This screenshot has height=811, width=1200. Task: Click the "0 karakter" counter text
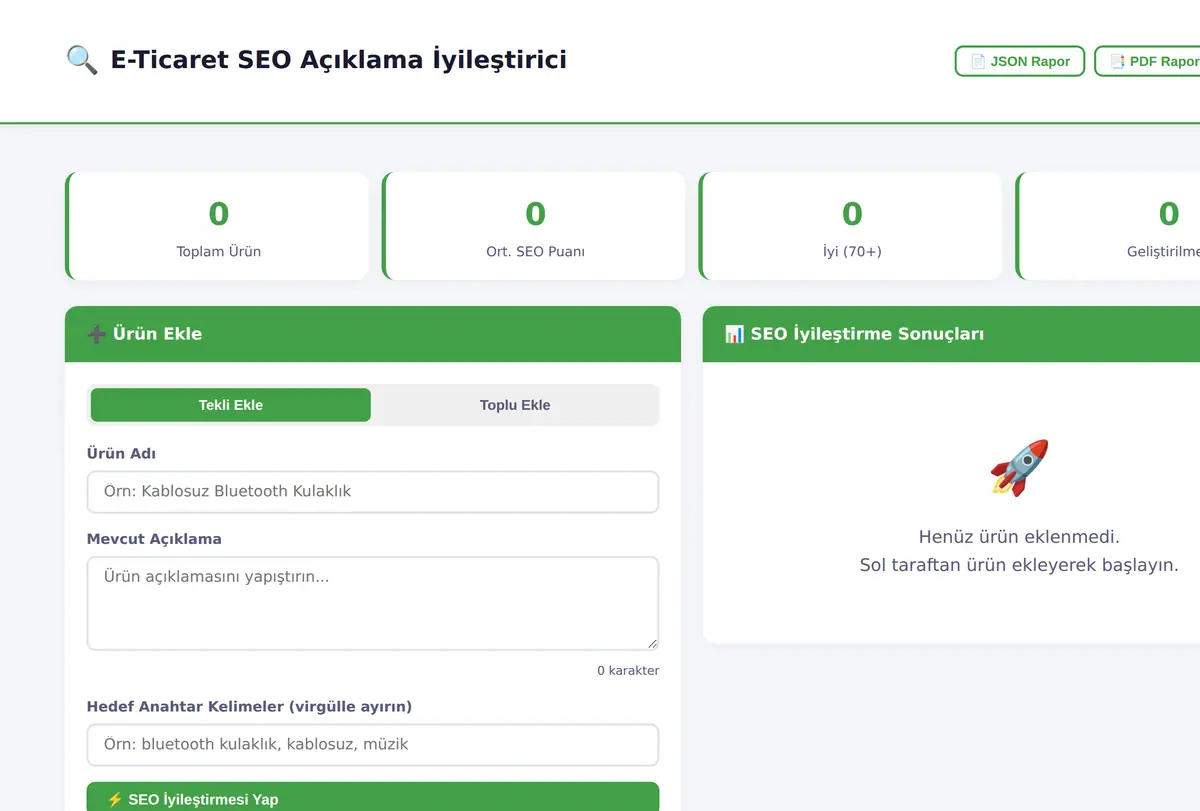pyautogui.click(x=628, y=670)
